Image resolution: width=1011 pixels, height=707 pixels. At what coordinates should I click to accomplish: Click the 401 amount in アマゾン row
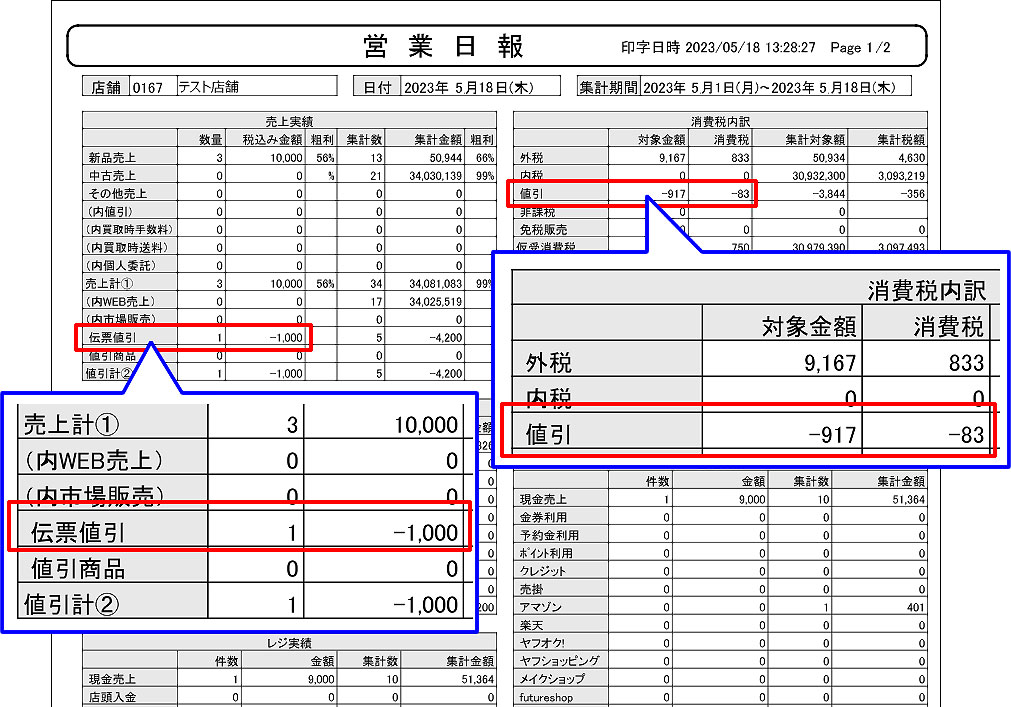(916, 608)
